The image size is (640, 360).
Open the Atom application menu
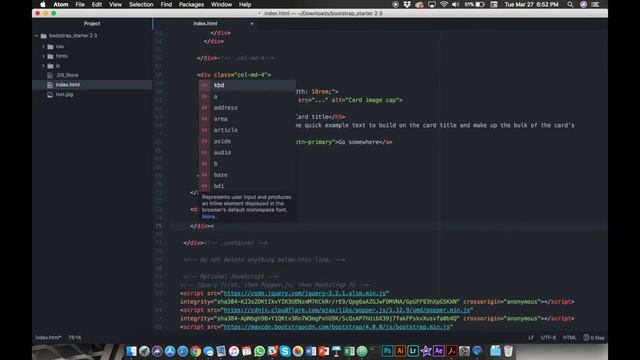61,4
